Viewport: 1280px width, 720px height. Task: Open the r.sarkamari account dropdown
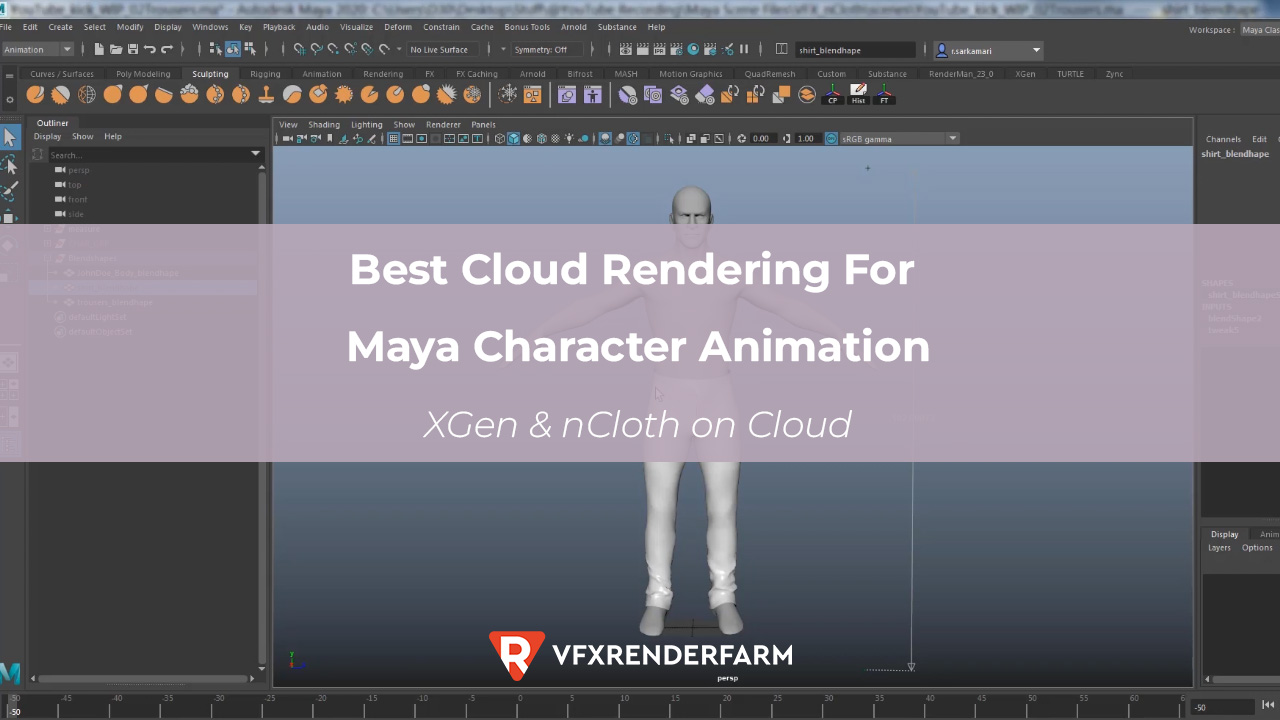[988, 49]
